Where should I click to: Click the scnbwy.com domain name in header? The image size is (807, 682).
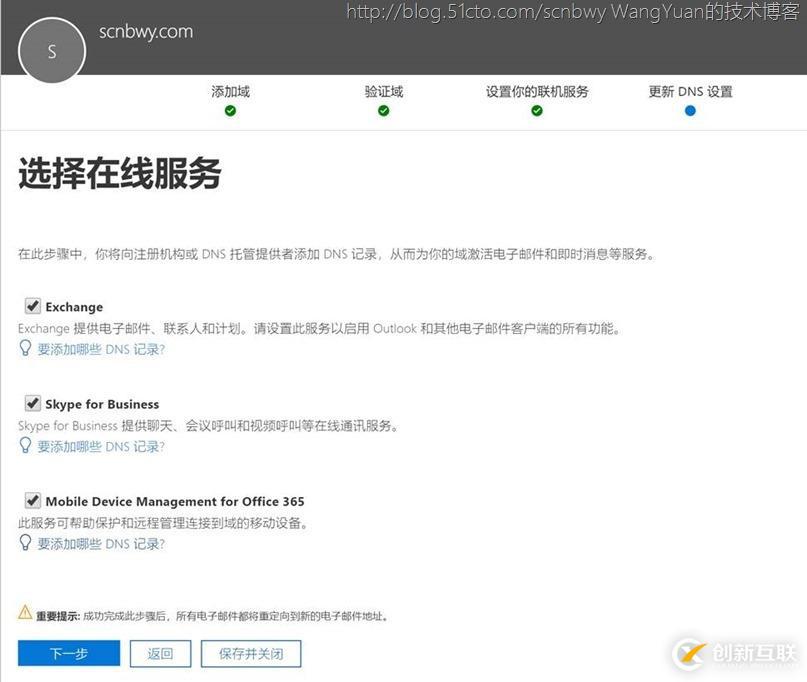pyautogui.click(x=146, y=31)
